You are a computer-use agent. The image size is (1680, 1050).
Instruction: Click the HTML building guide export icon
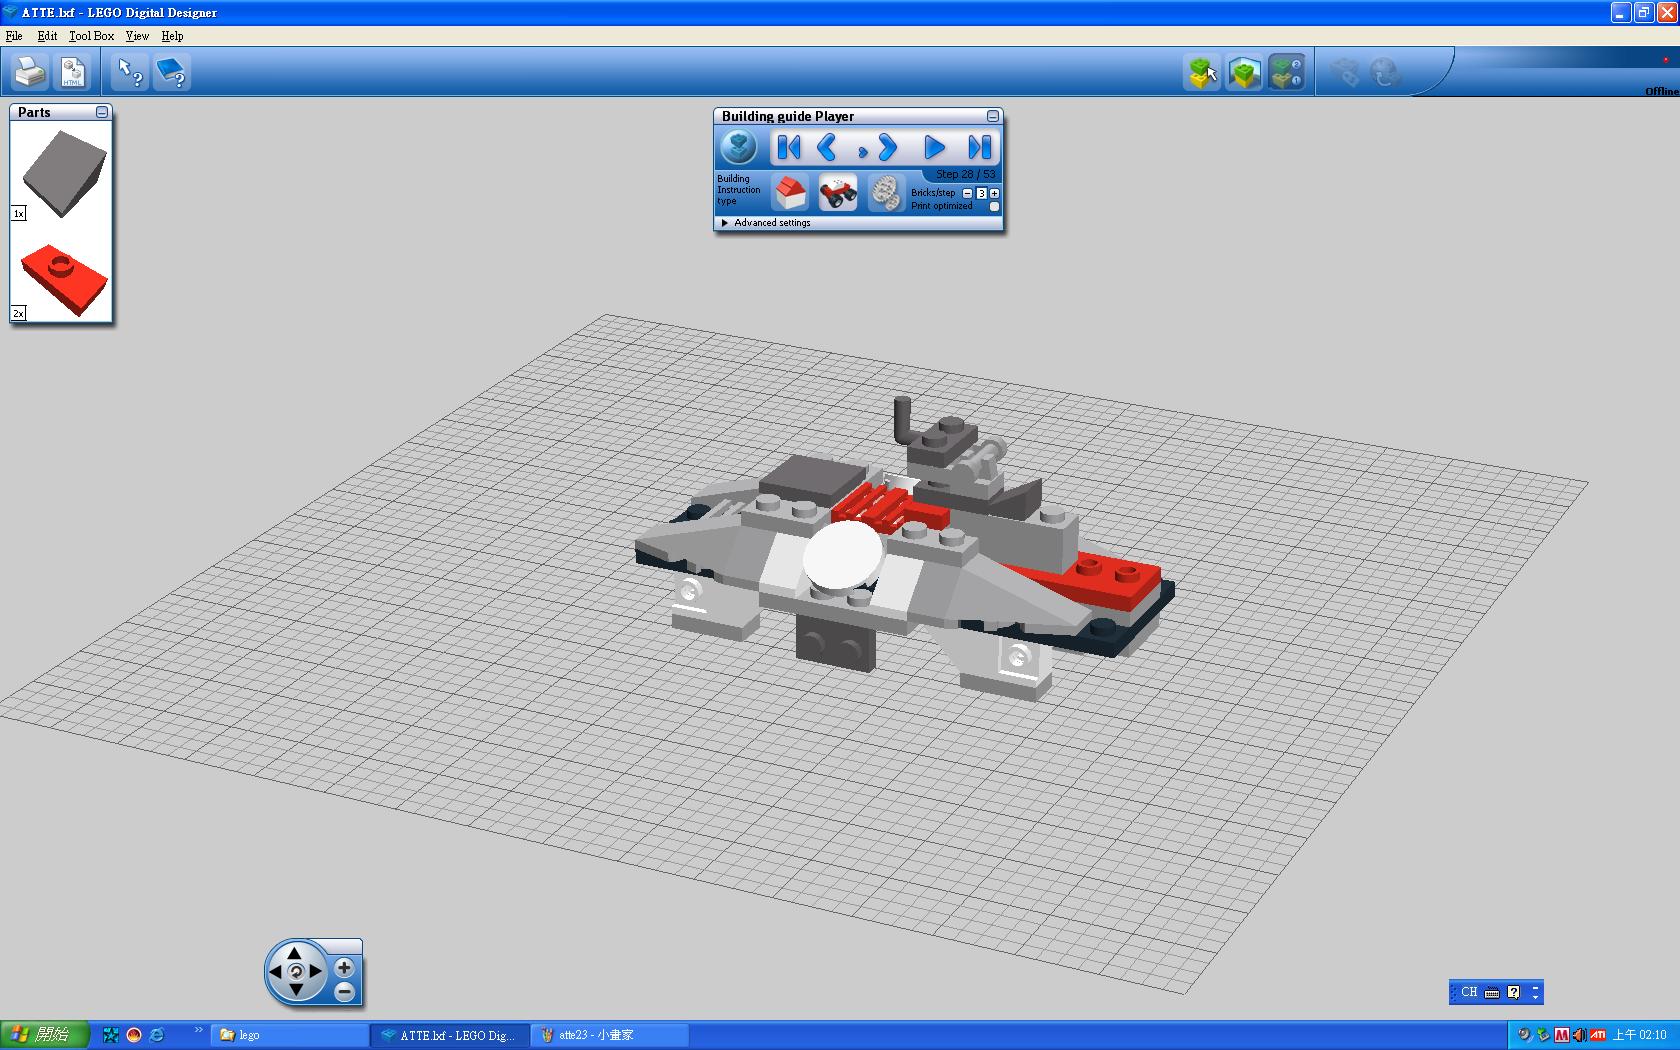click(x=73, y=72)
